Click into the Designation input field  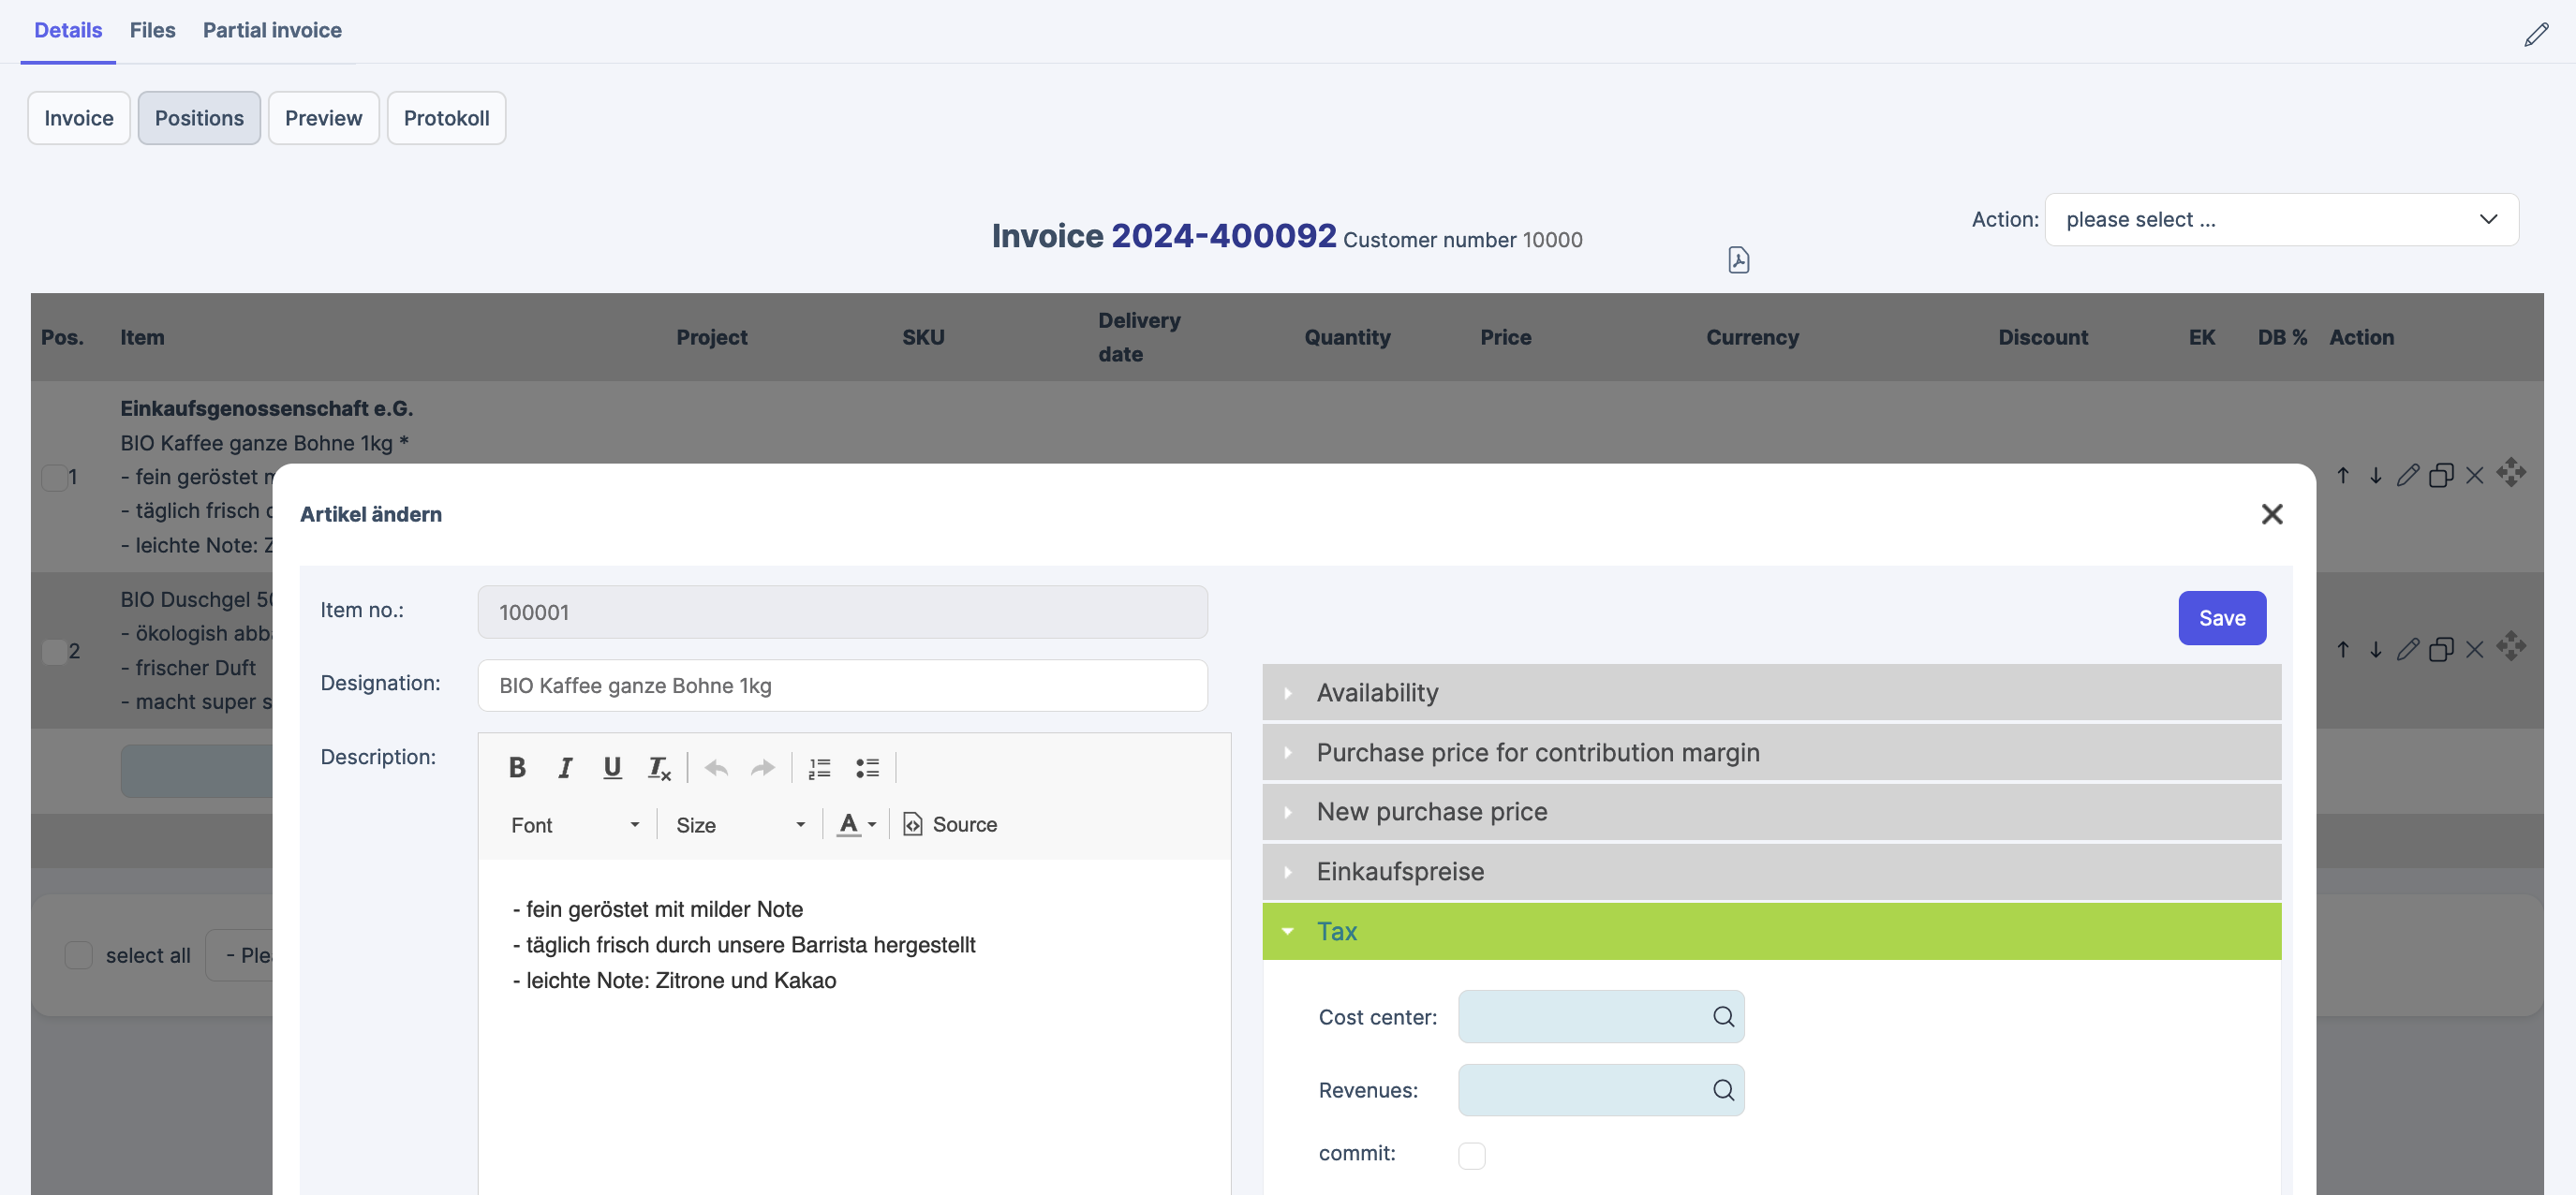coord(842,686)
